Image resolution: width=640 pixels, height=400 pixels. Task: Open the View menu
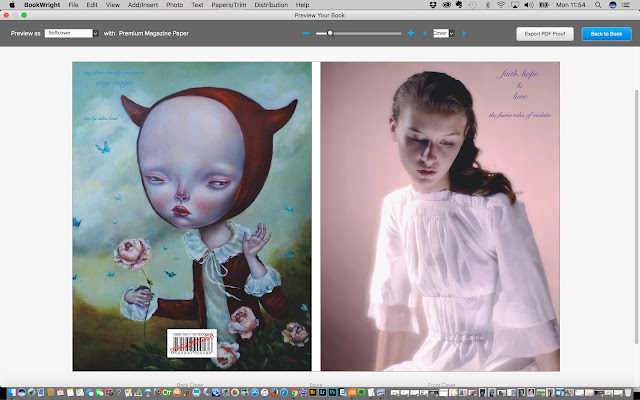point(113,5)
